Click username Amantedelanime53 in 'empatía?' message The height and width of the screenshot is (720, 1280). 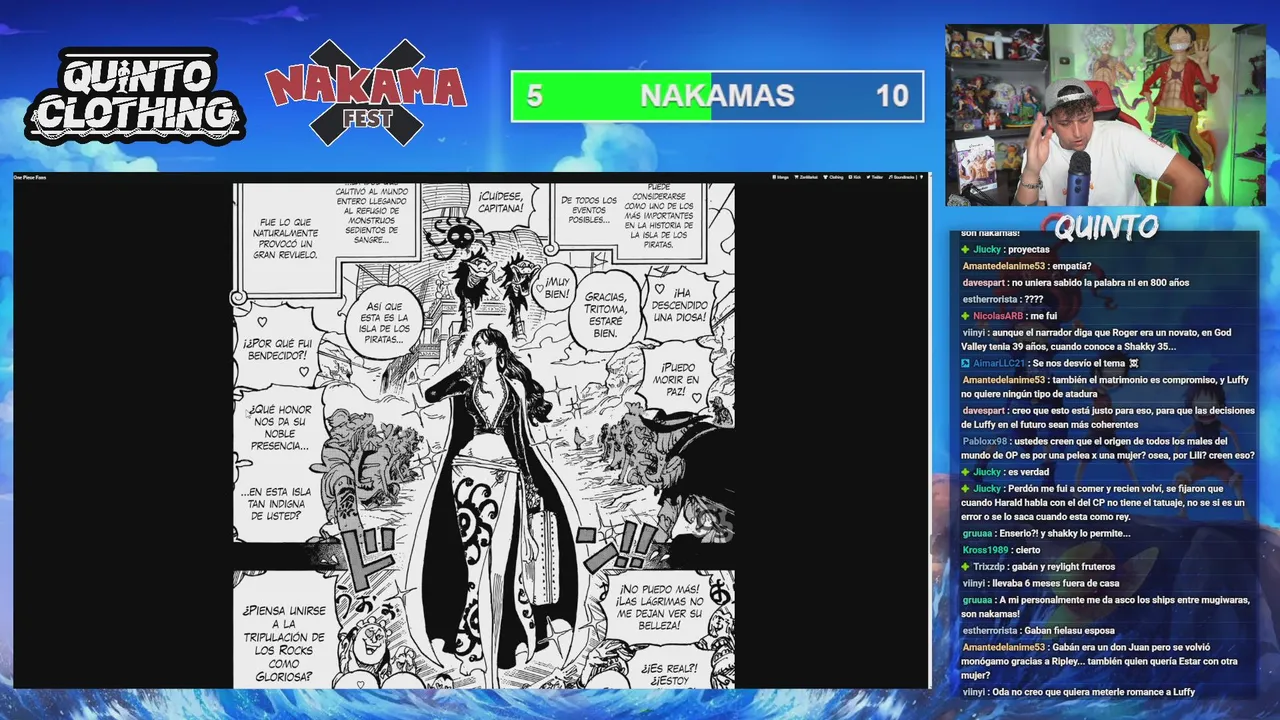[x=1003, y=266]
